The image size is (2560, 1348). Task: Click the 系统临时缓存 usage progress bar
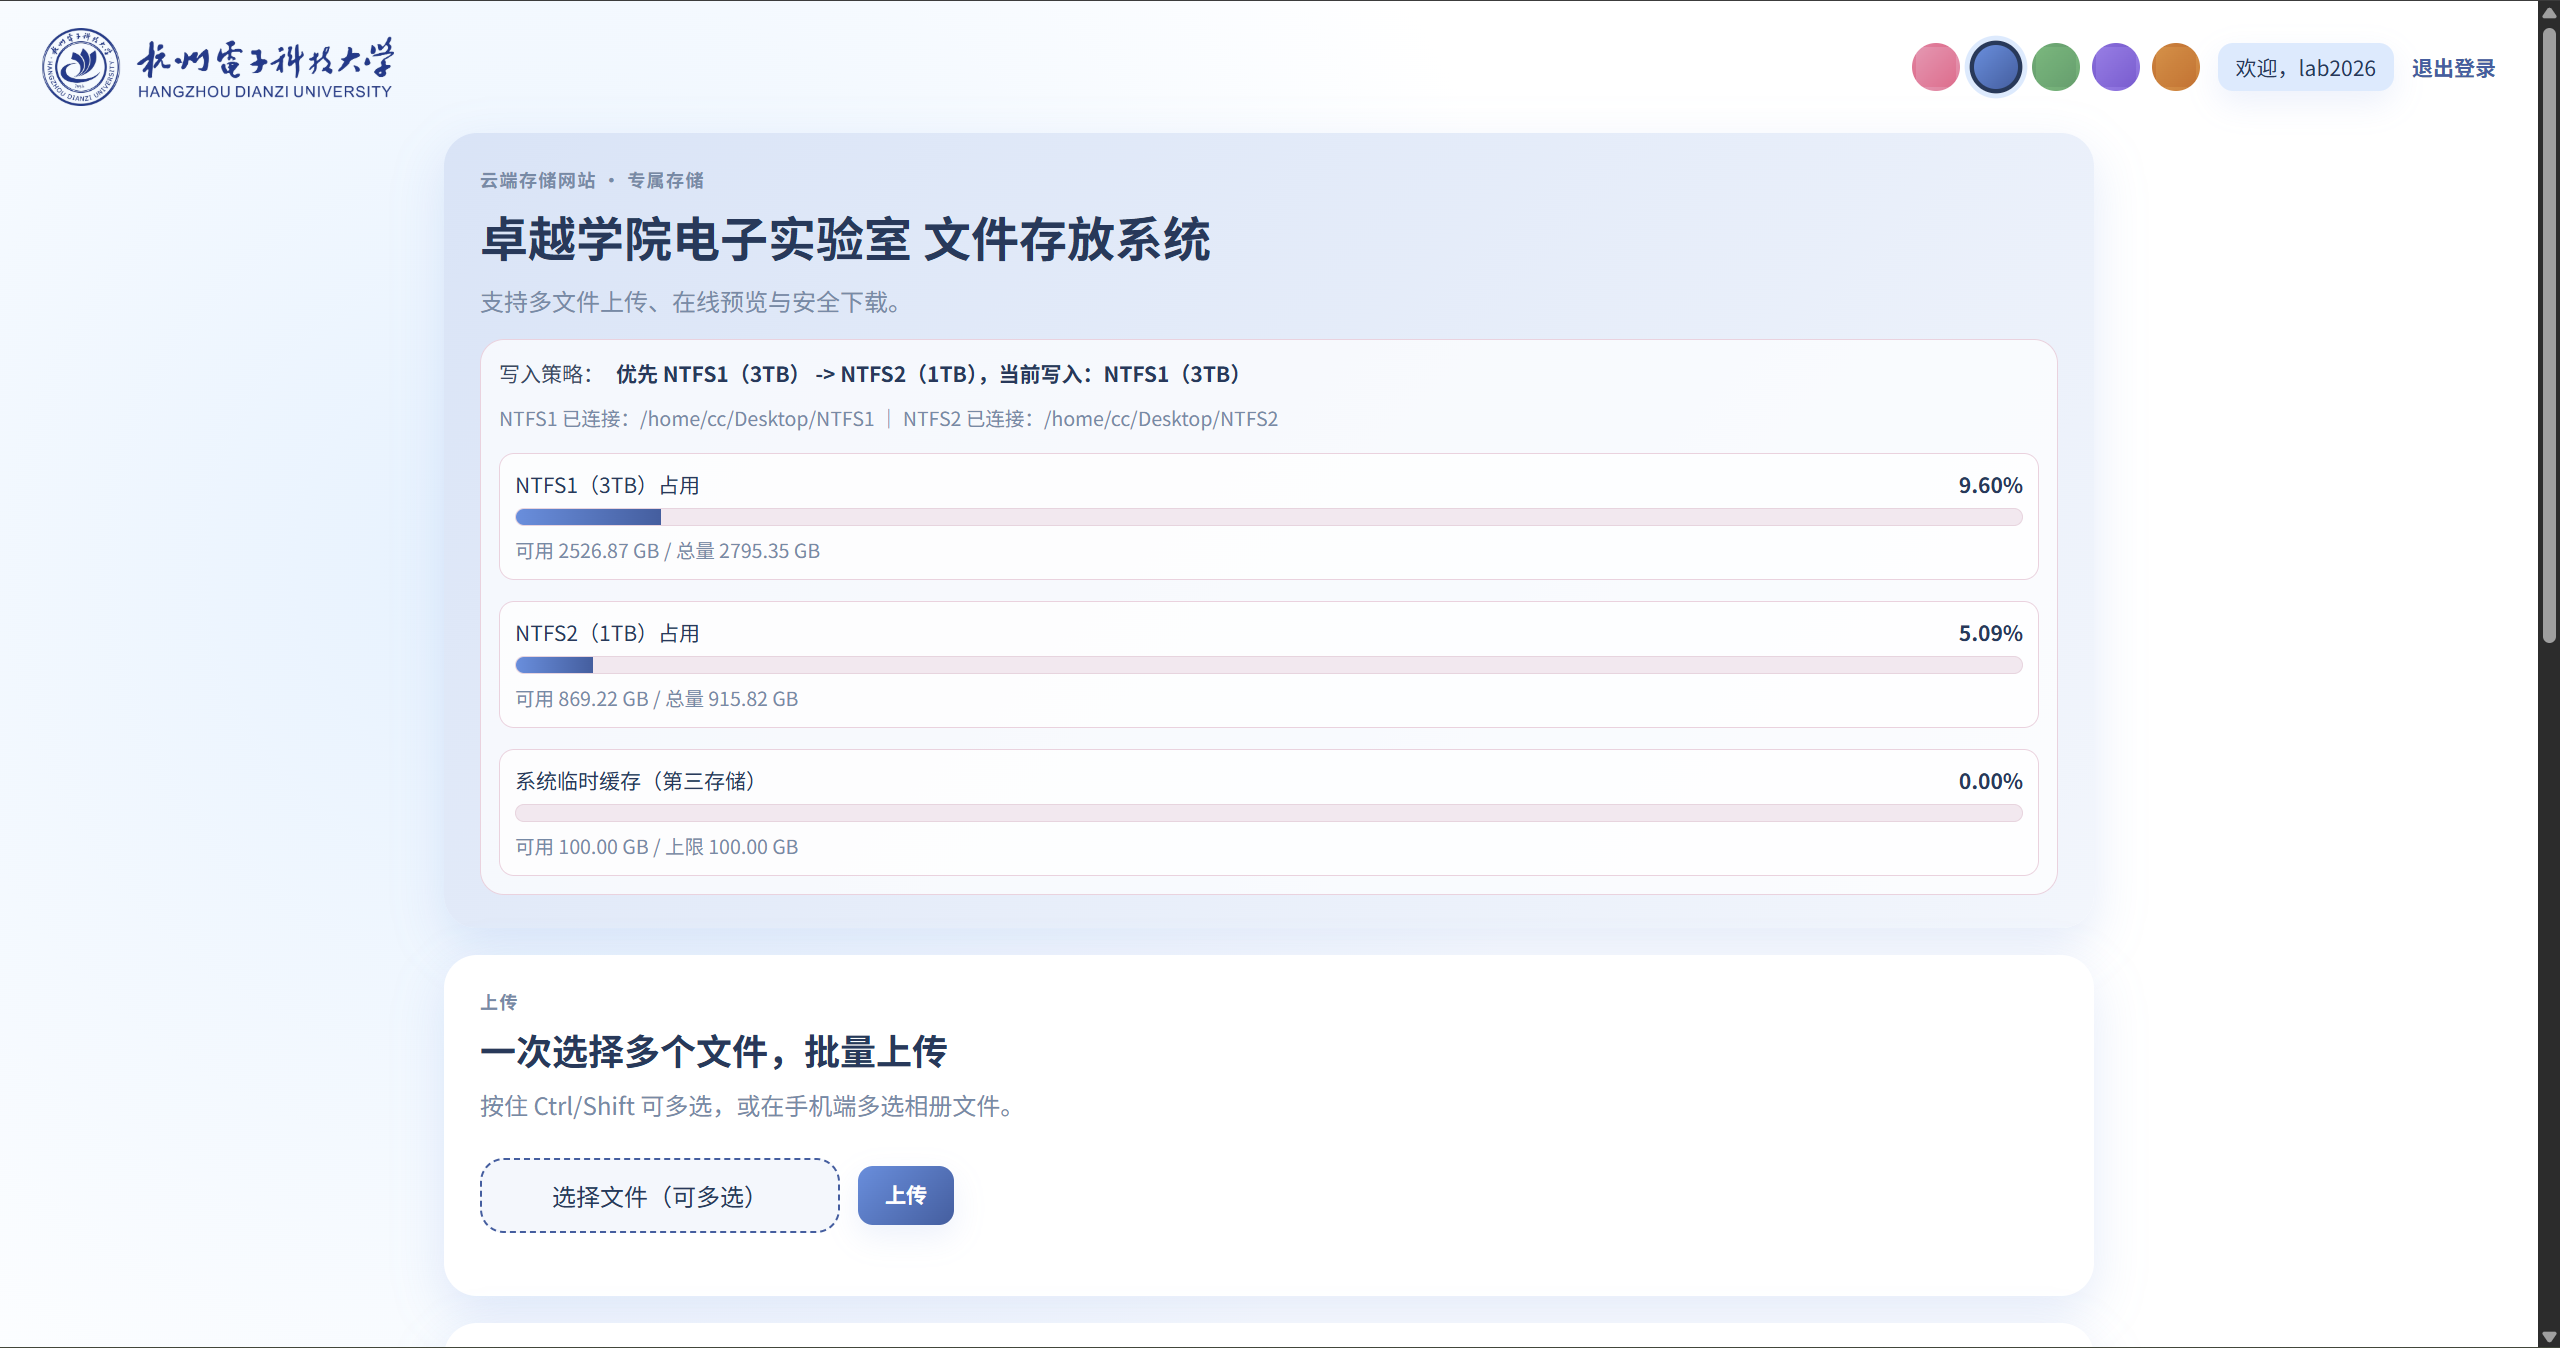(1268, 813)
